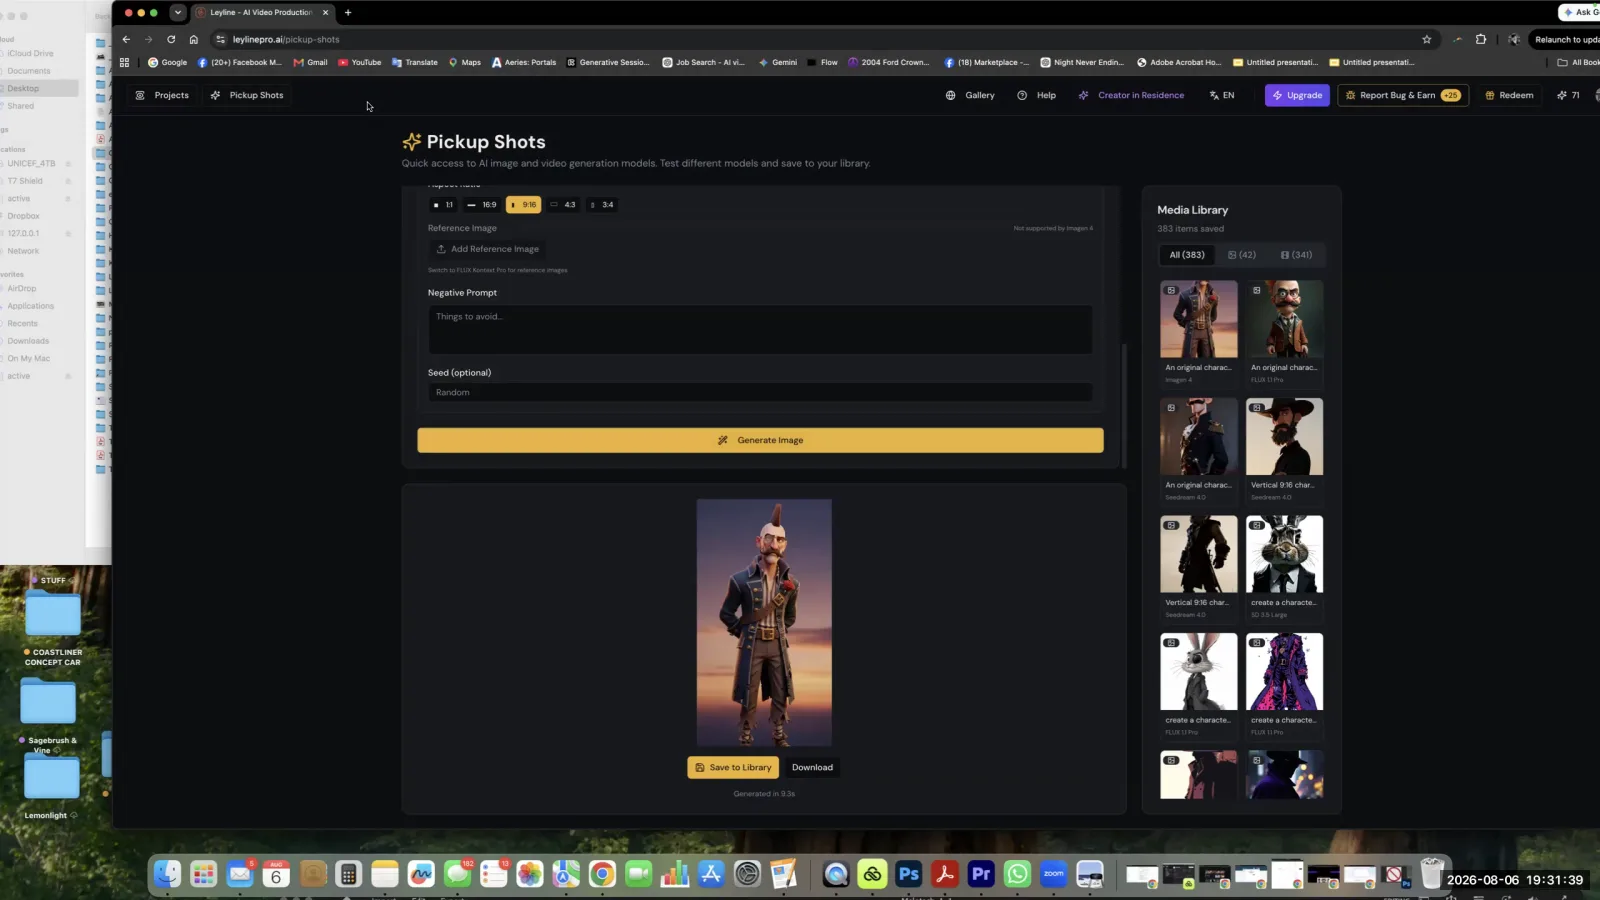Image resolution: width=1600 pixels, height=900 pixels.
Task: Open the tab search dropdown chevron
Action: click(x=177, y=12)
